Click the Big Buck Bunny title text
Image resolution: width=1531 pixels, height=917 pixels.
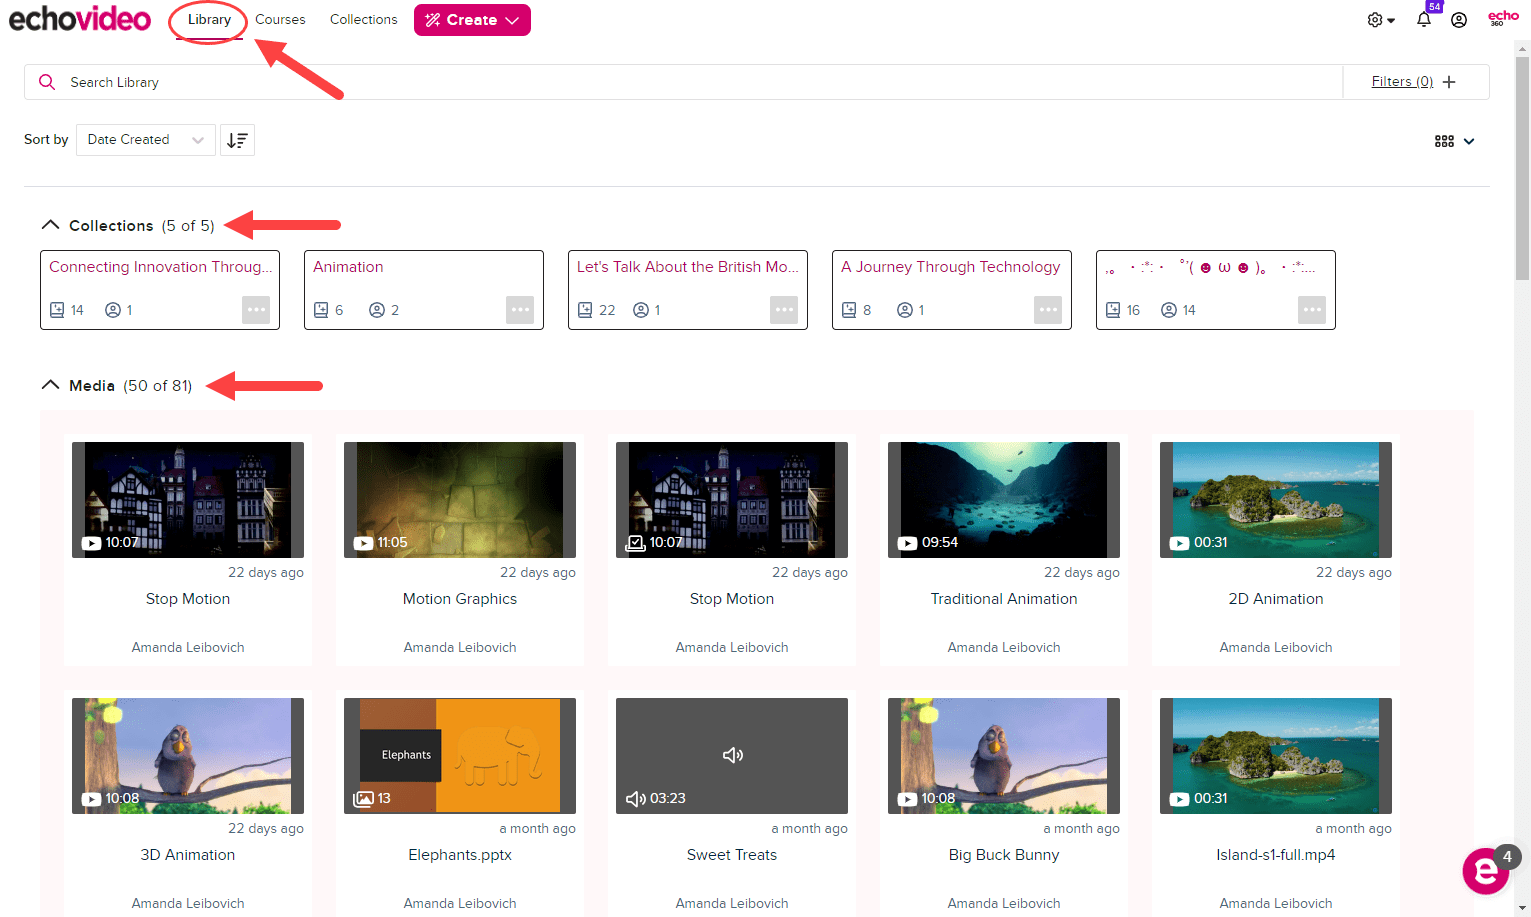(1004, 855)
